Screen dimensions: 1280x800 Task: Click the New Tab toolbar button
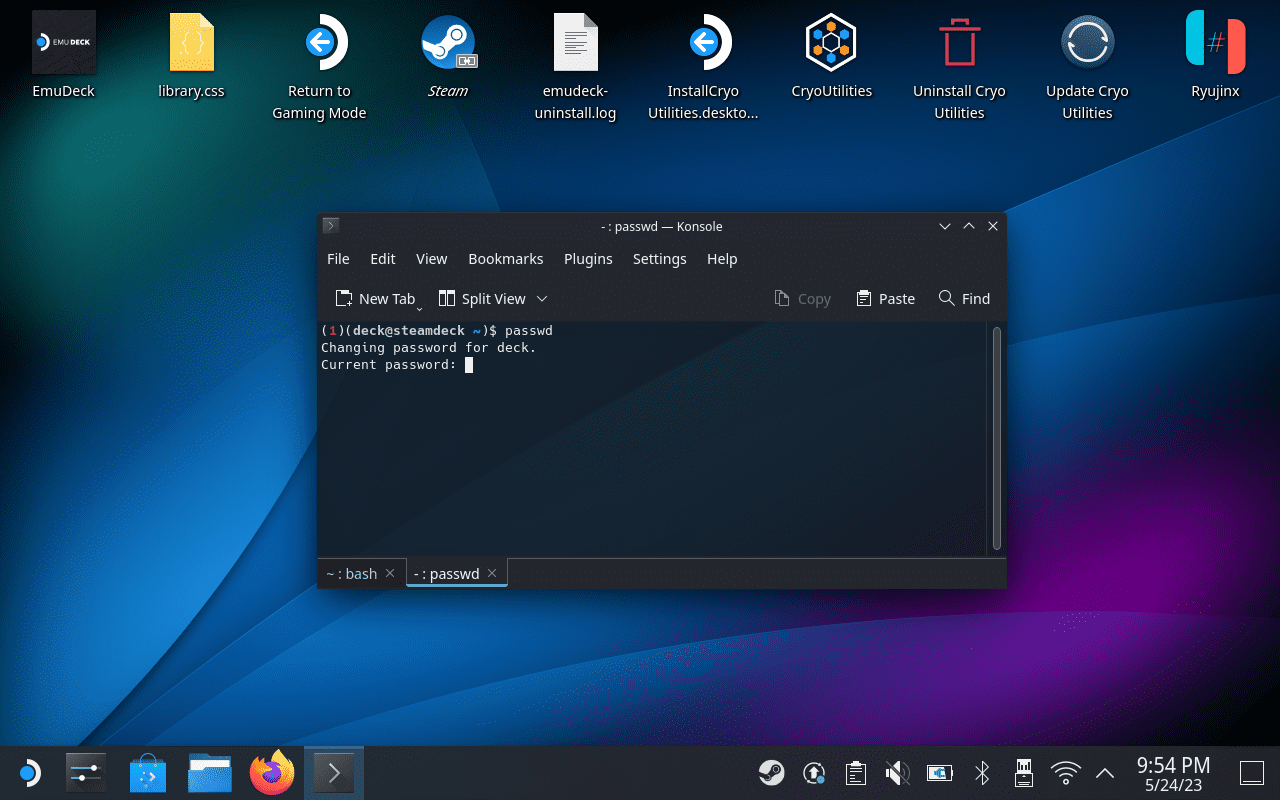pyautogui.click(x=375, y=298)
